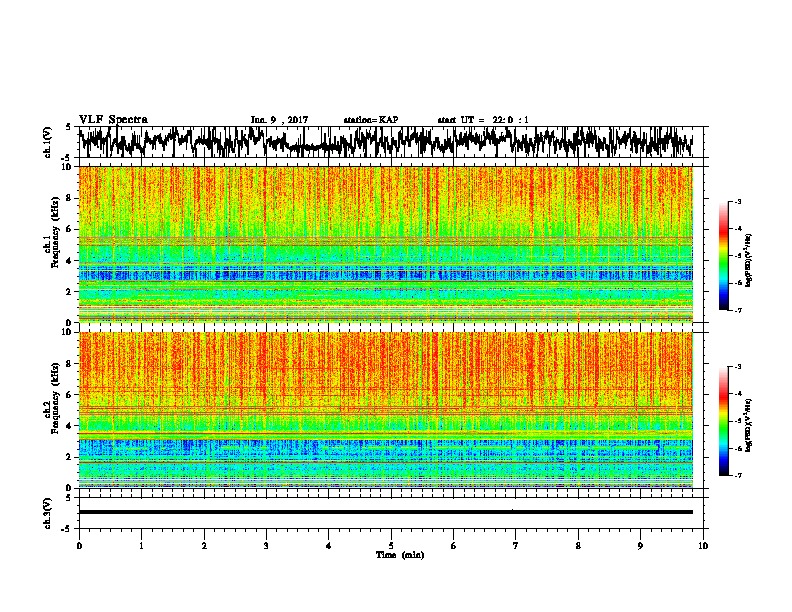The width and height of the screenshot is (792, 612).
Task: Click the "-3" label on ch.1 color bar
Action: 737,202
